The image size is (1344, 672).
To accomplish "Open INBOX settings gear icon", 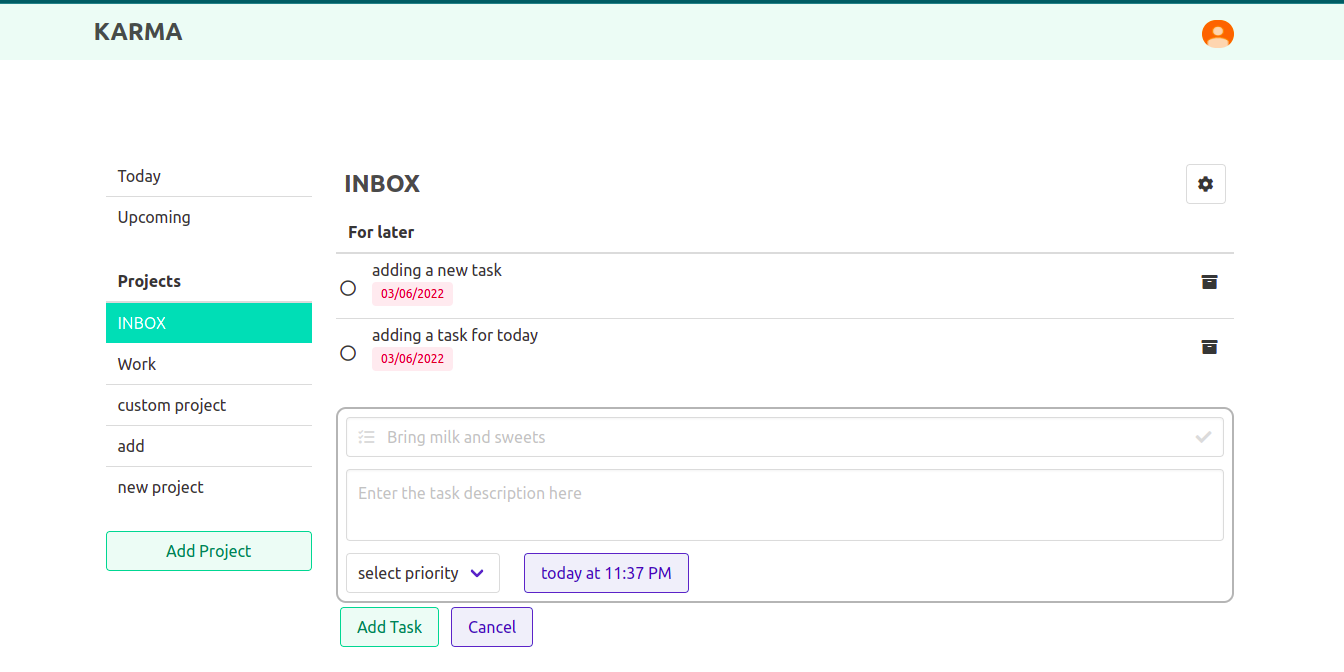I will pos(1206,184).
